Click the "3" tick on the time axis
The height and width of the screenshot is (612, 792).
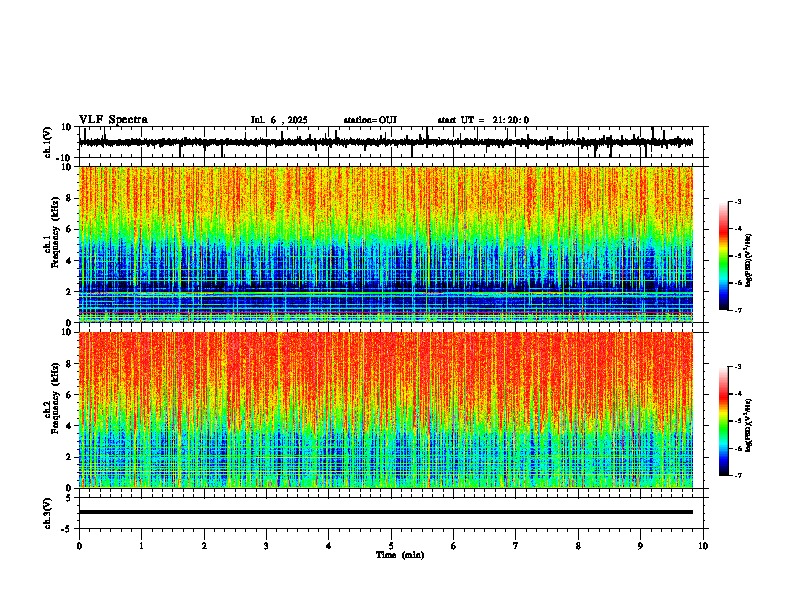[266, 546]
